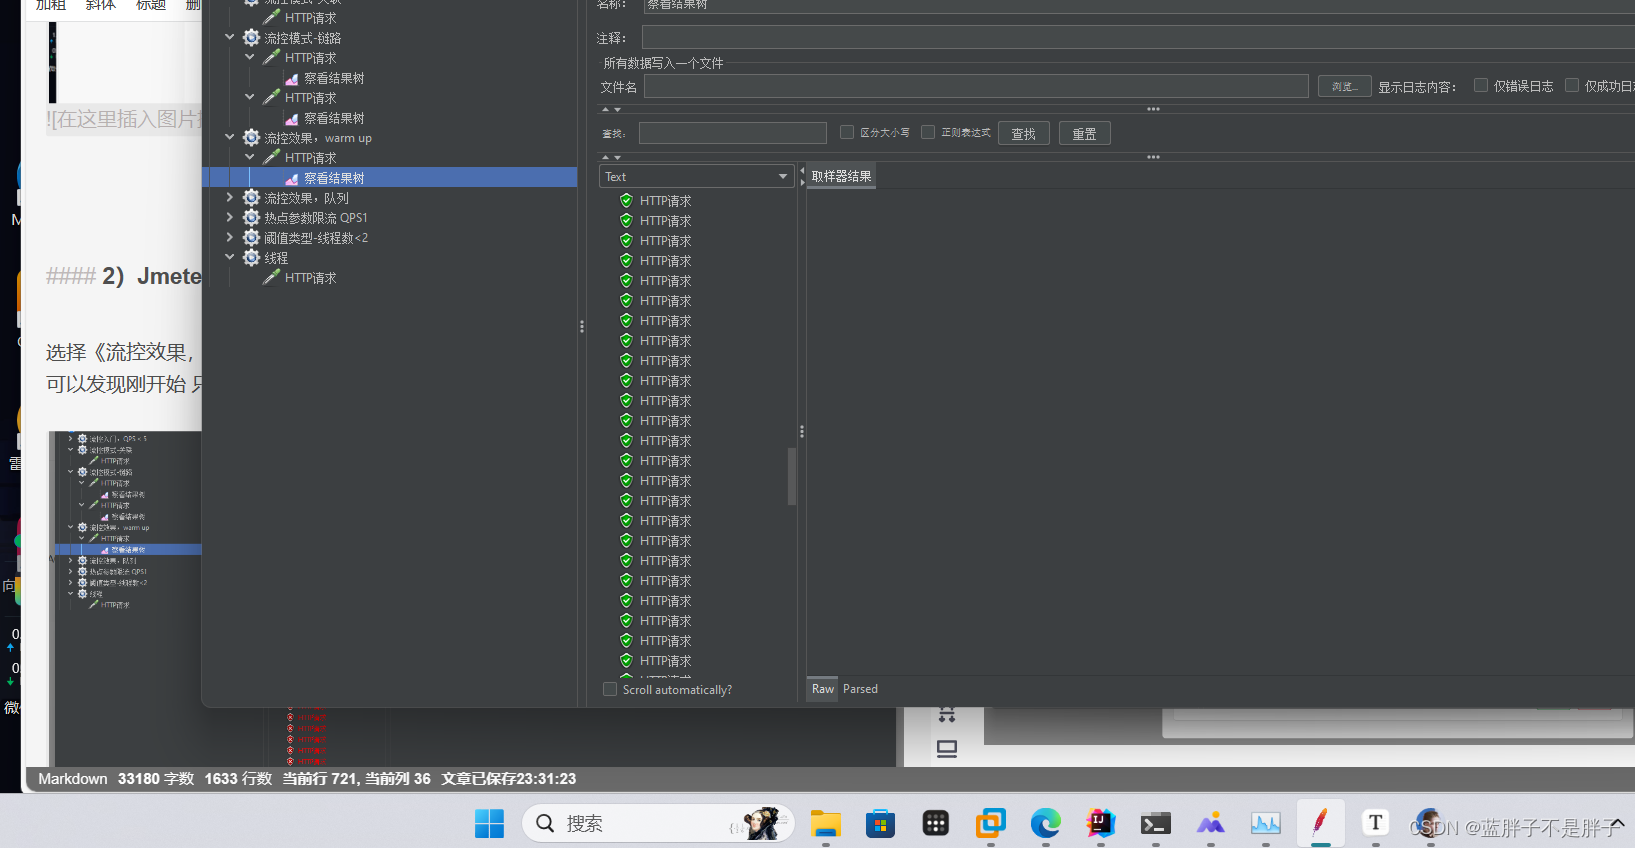Viewport: 1635px width, 848px height.
Task: Enable 区分大小写 checkbox
Action: (x=847, y=132)
